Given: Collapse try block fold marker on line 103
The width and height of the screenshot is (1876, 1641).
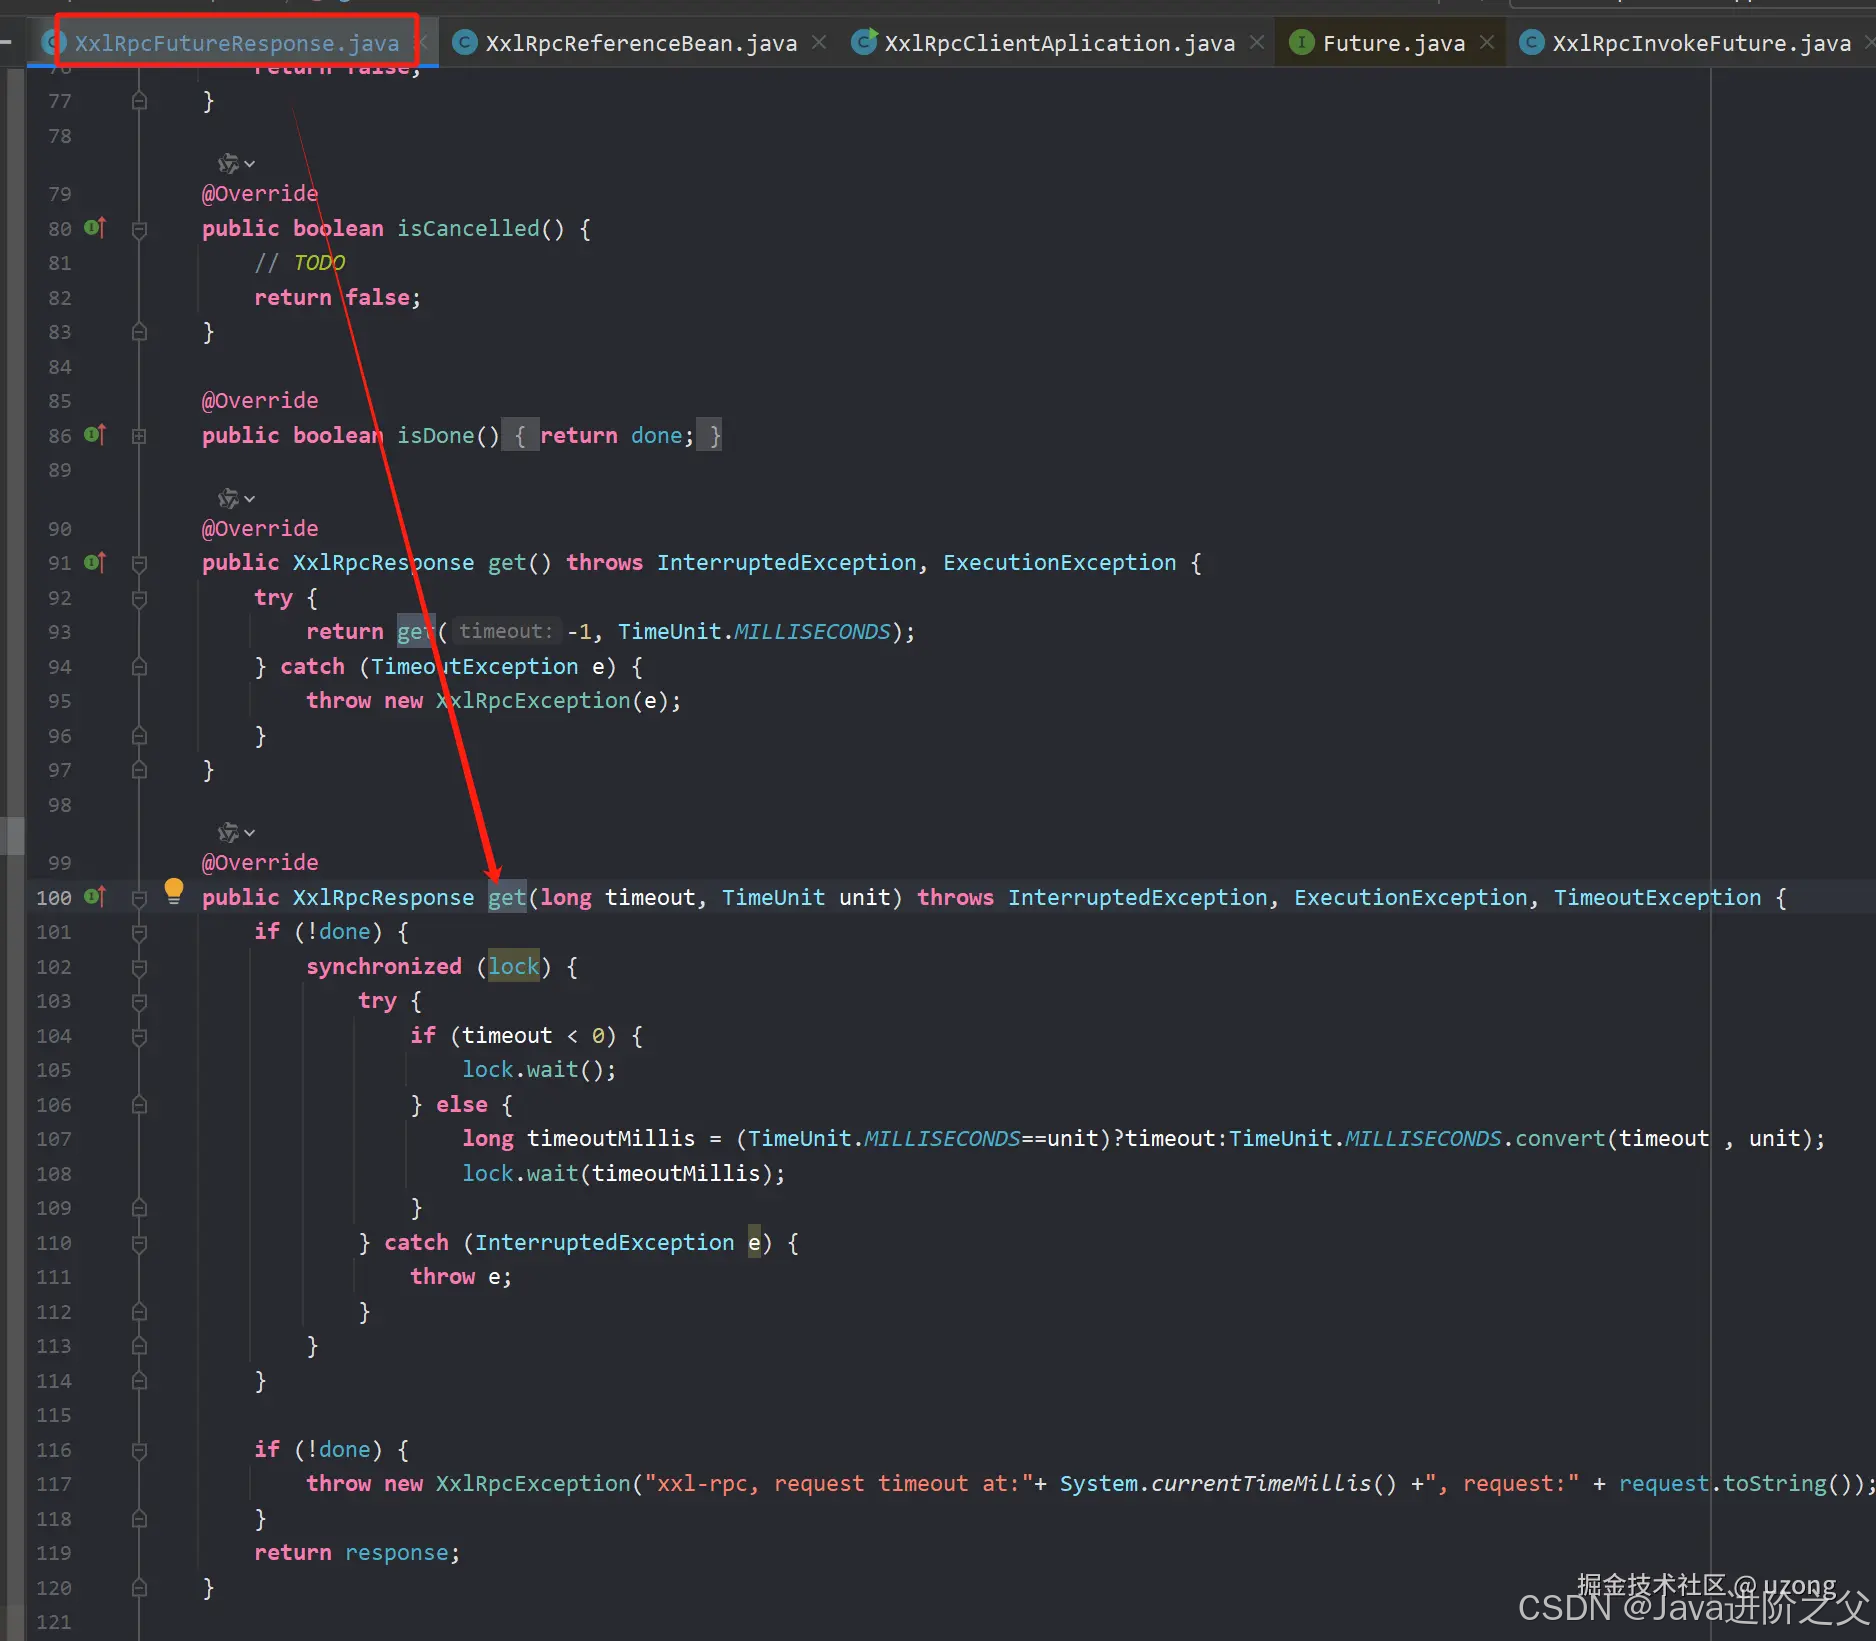Looking at the screenshot, I should (x=139, y=1001).
